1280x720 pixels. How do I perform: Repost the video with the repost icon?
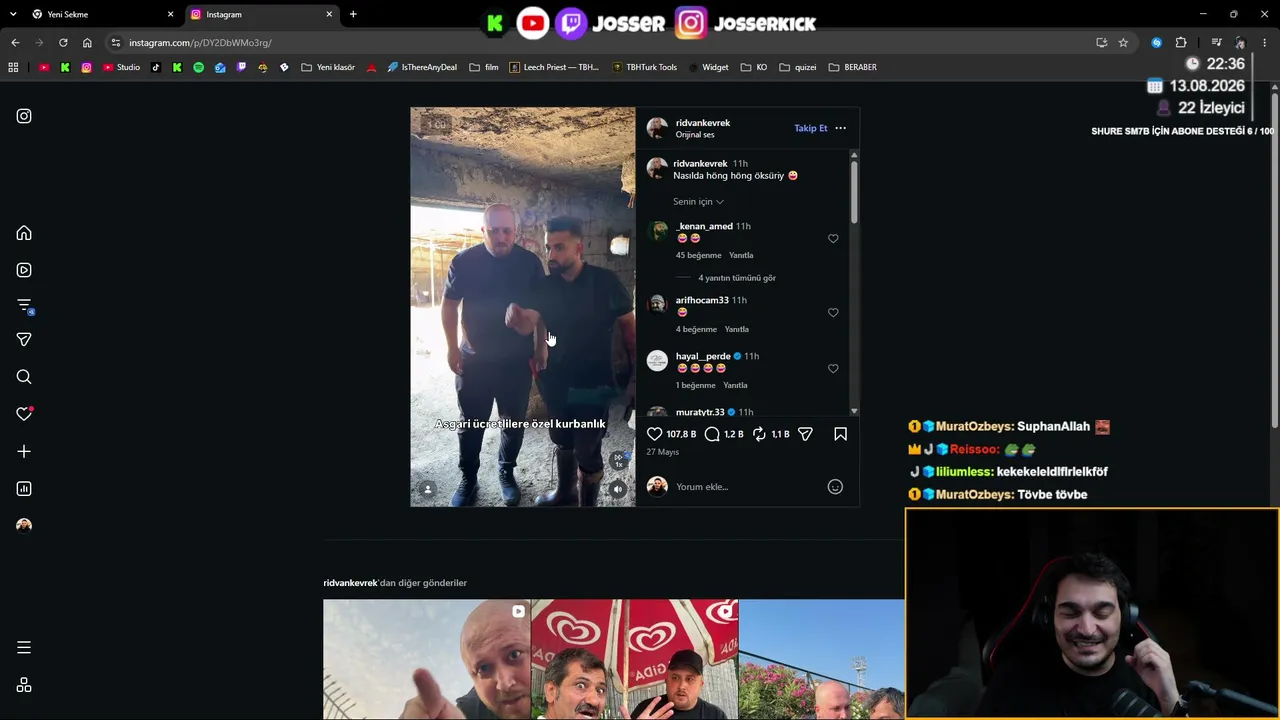coord(759,434)
